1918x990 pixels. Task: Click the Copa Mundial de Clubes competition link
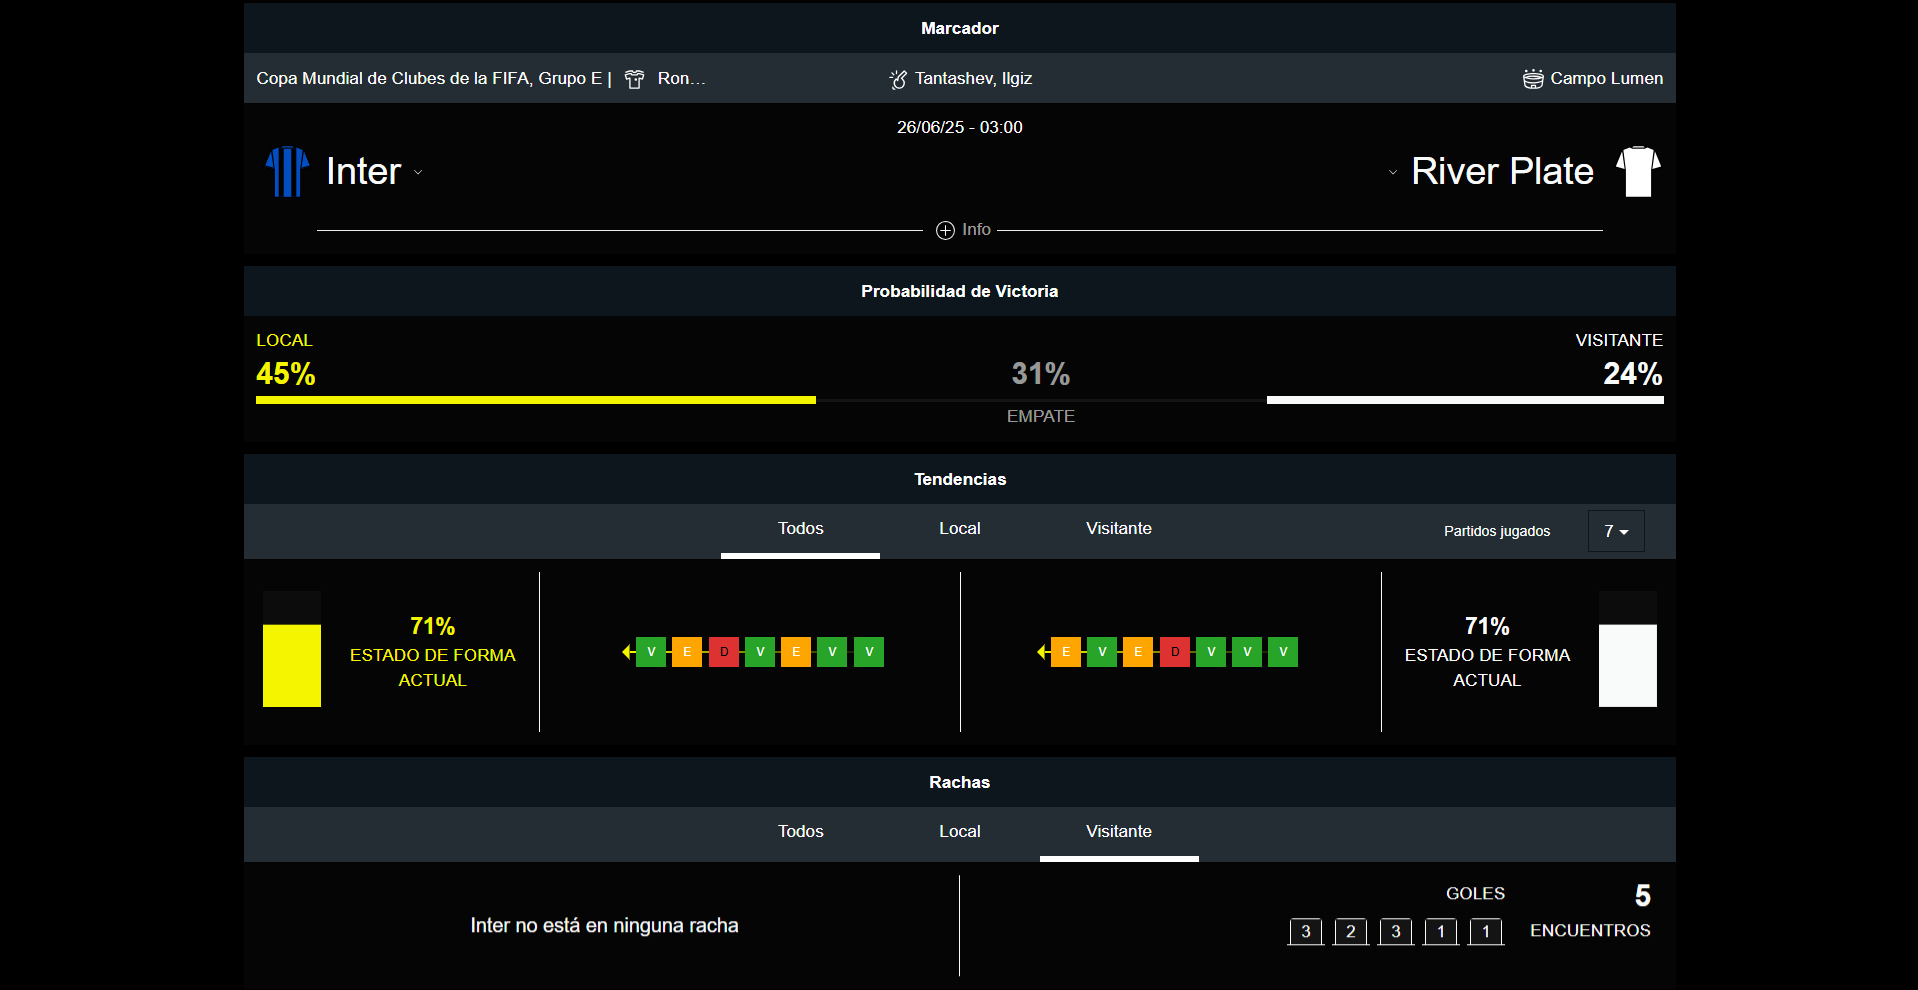pos(429,79)
